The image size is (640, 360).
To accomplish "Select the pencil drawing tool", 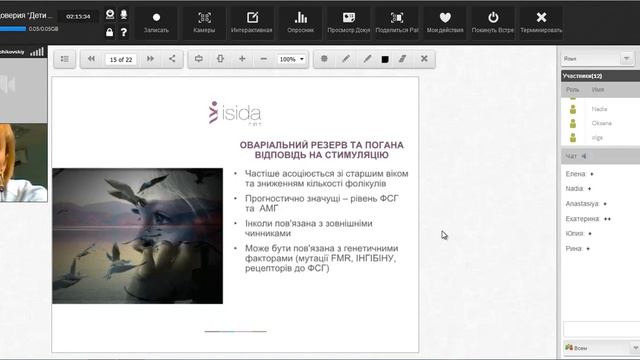I will pyautogui.click(x=346, y=59).
